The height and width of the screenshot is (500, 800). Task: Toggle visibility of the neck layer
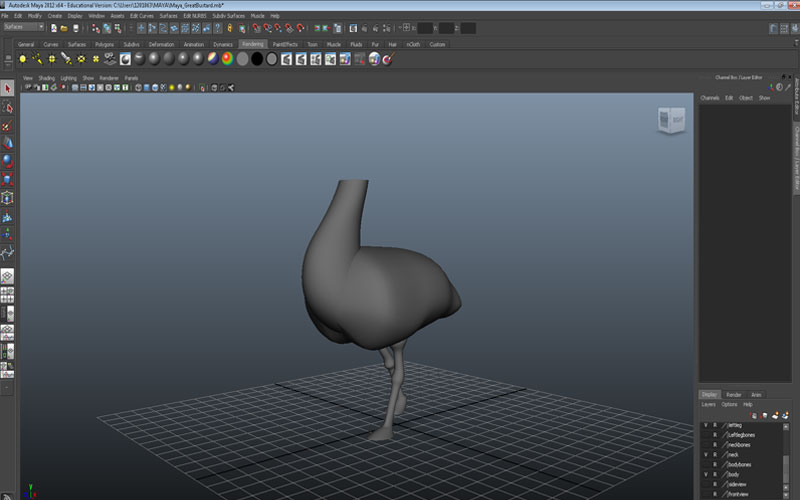[x=704, y=454]
